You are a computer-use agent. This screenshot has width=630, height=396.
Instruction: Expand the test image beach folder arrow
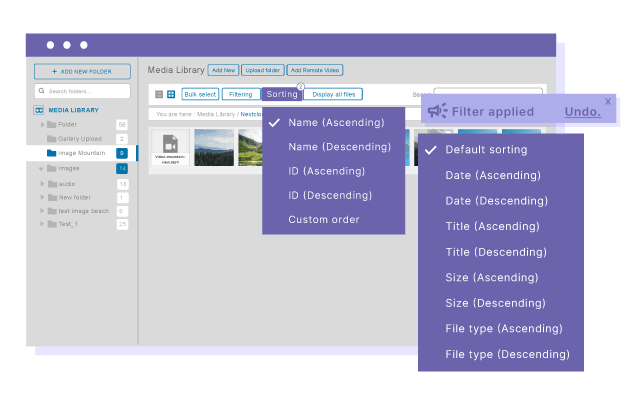[x=42, y=210]
